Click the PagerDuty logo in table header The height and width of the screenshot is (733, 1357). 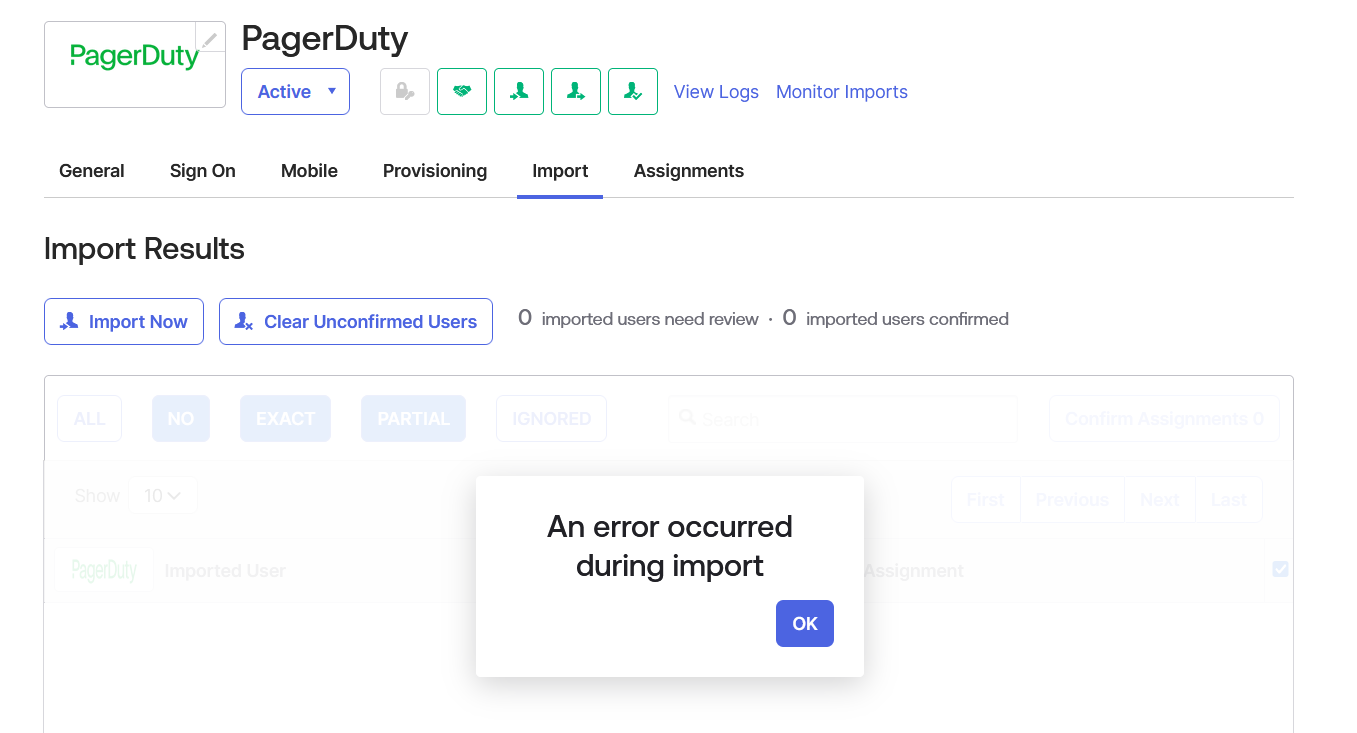(x=104, y=571)
